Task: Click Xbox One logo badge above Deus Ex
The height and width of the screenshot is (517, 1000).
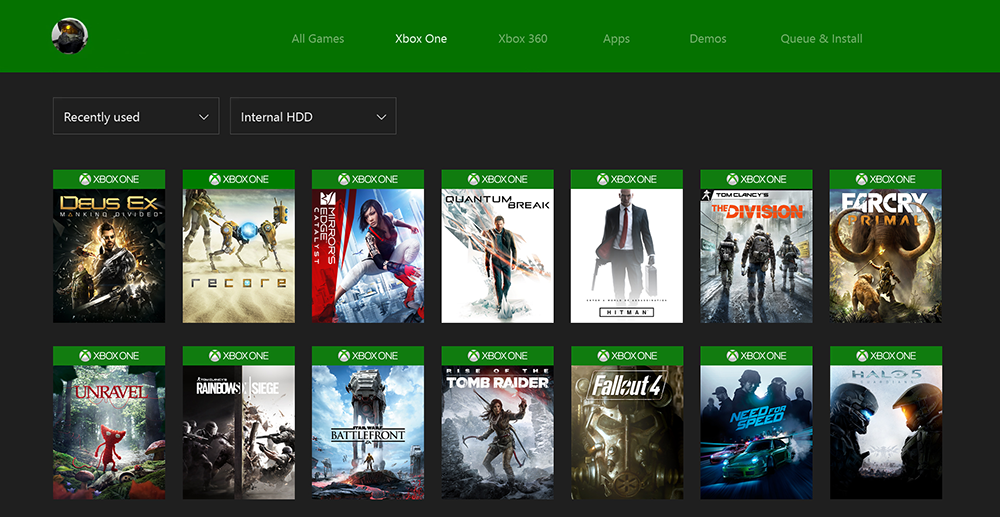Action: [109, 179]
